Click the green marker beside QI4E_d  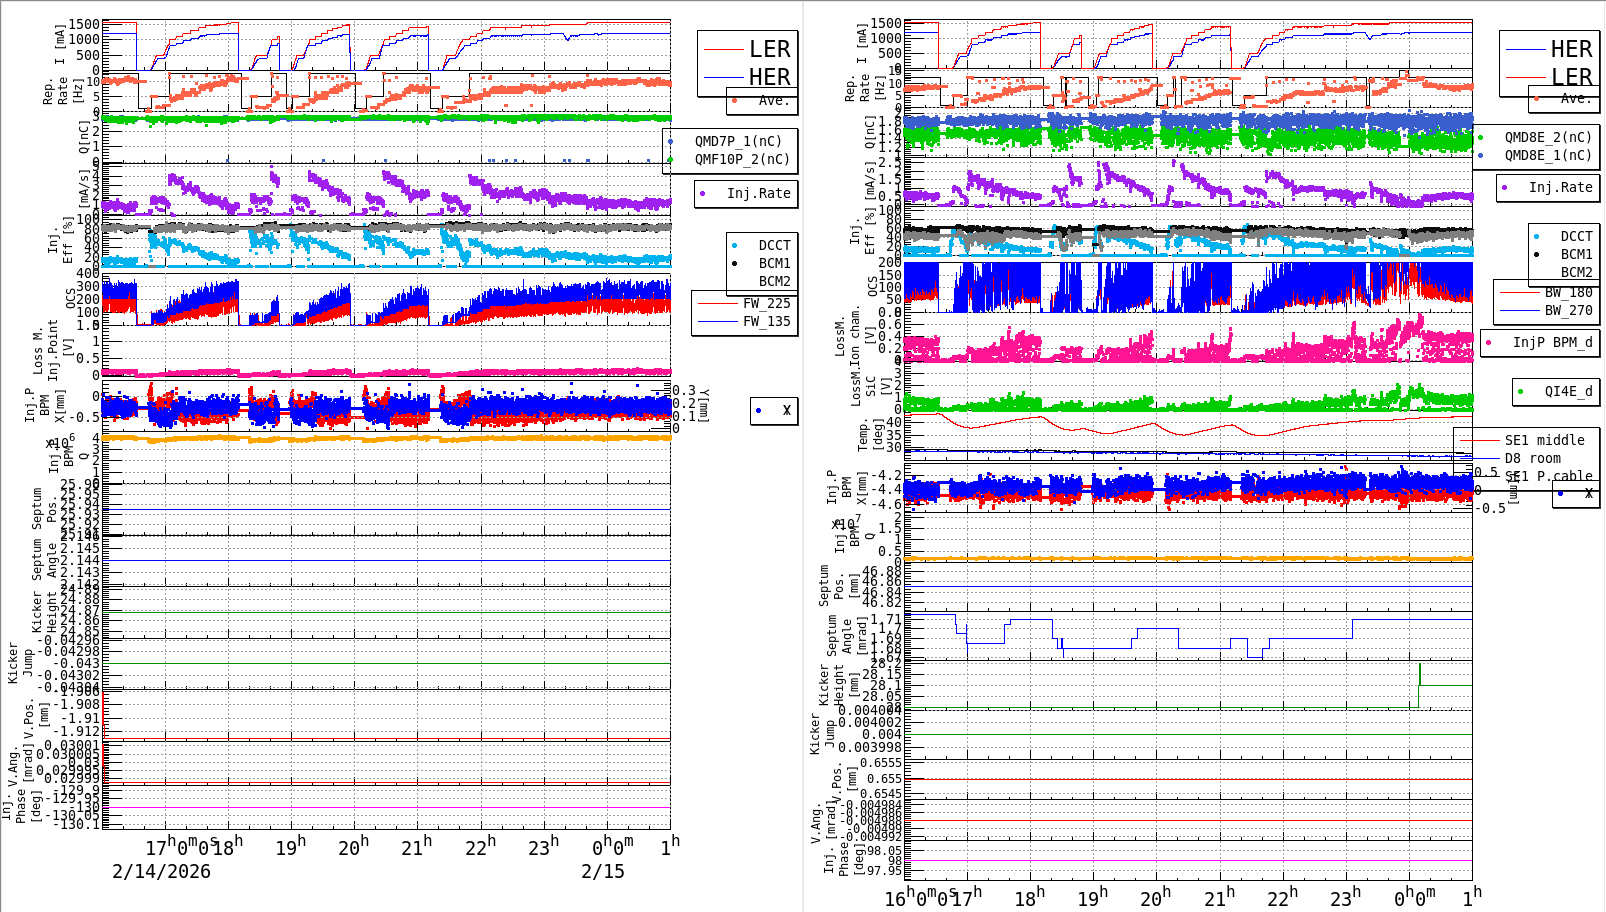(1520, 392)
